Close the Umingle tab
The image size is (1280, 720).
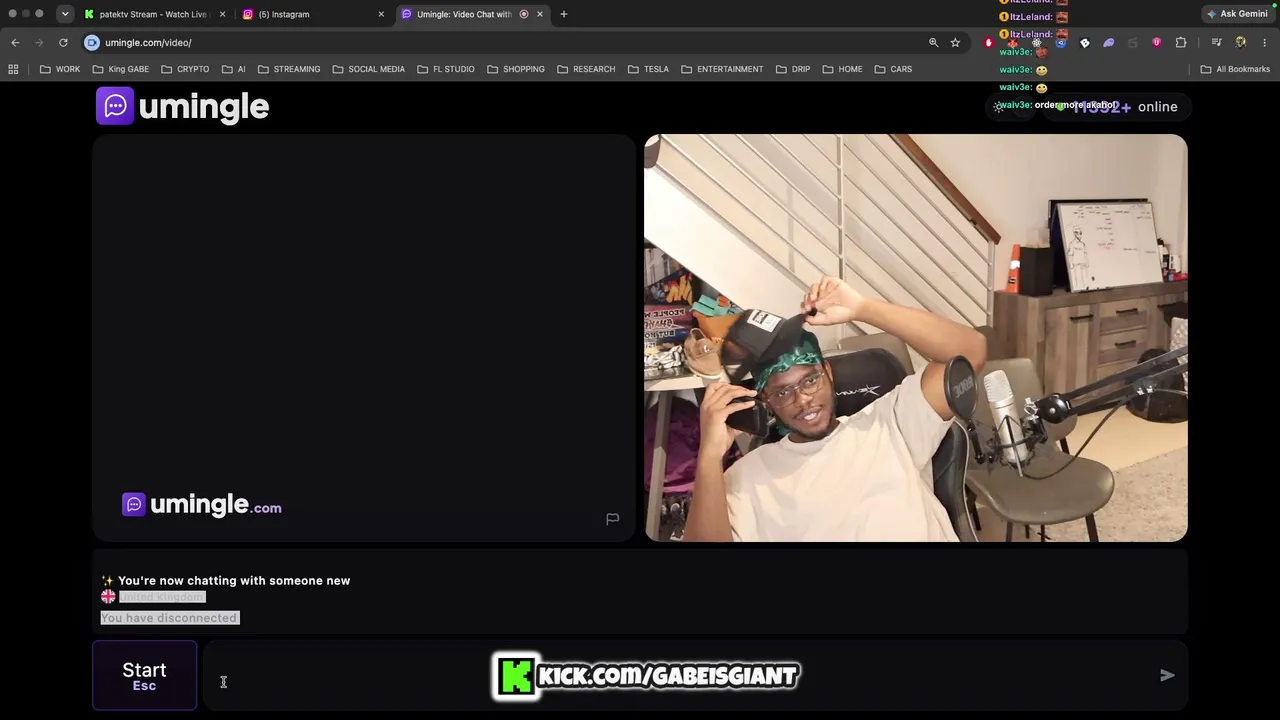pos(540,14)
